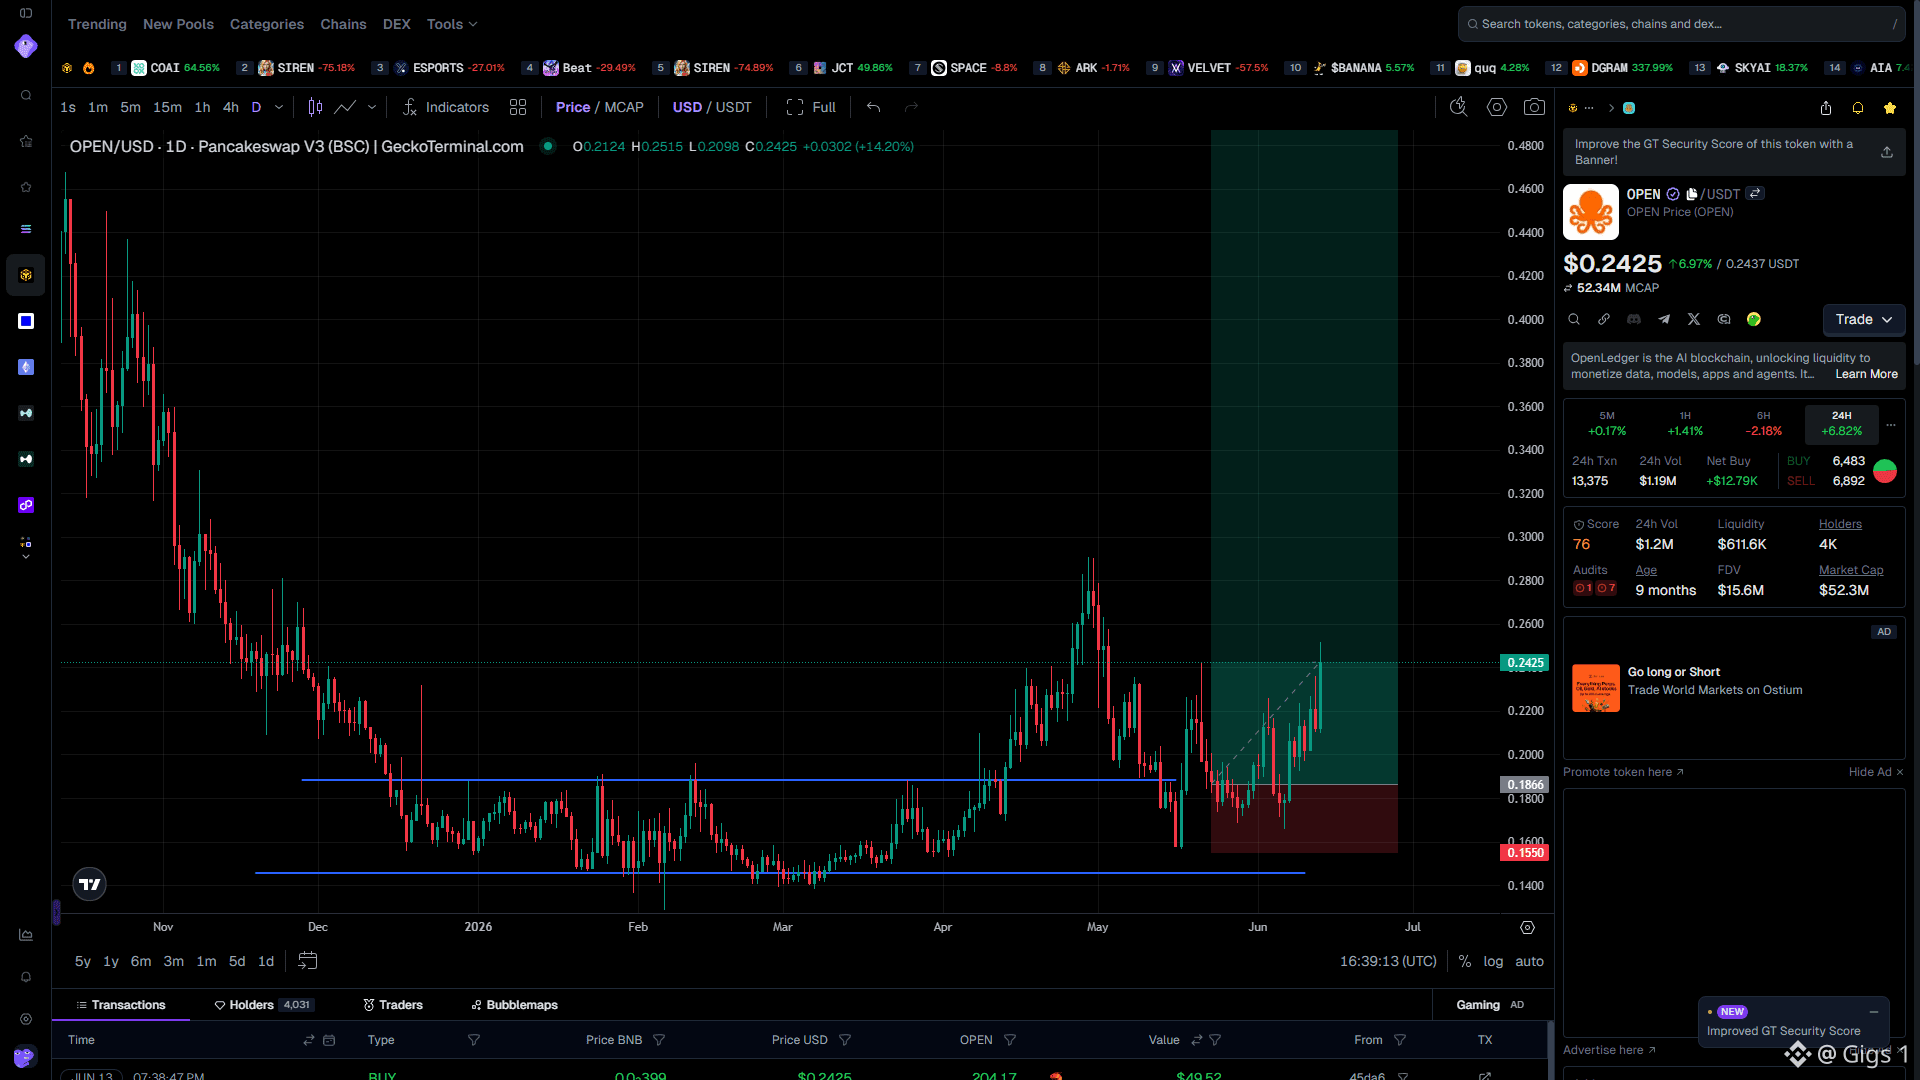The height and width of the screenshot is (1080, 1920).
Task: Expand more timeframe options chevron
Action: click(279, 107)
